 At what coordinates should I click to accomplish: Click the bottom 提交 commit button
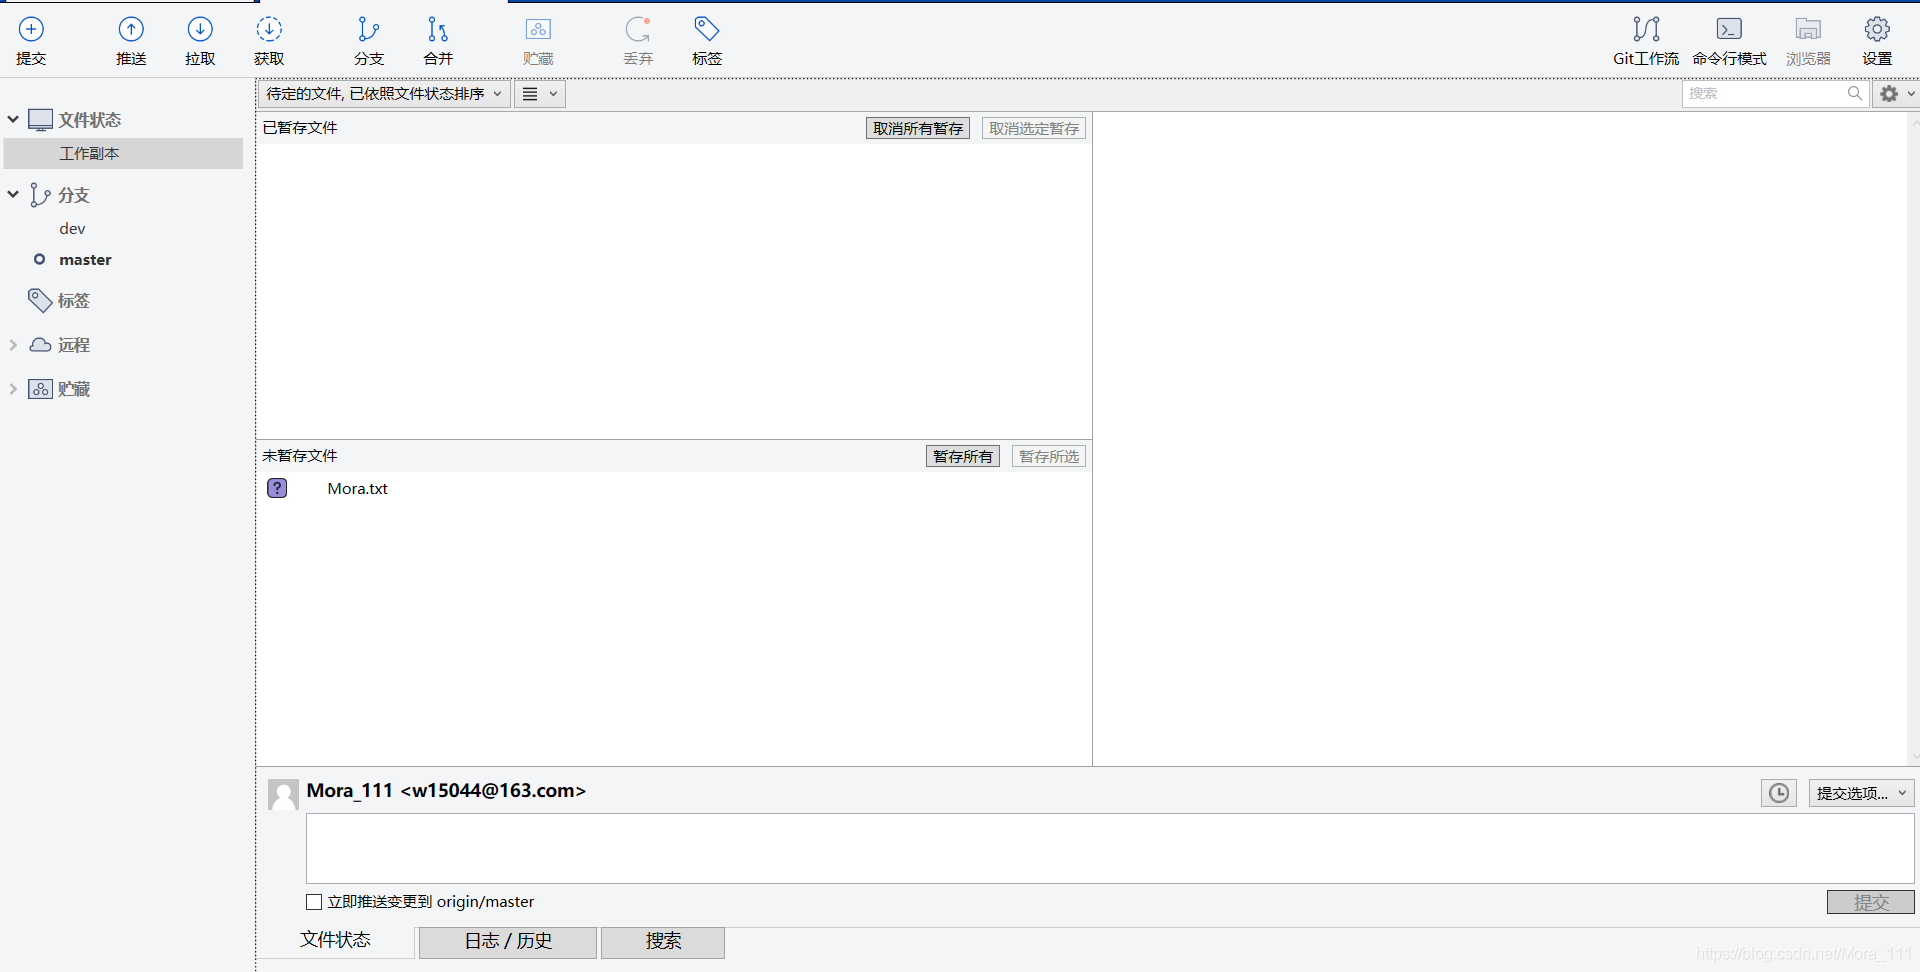tap(1871, 902)
